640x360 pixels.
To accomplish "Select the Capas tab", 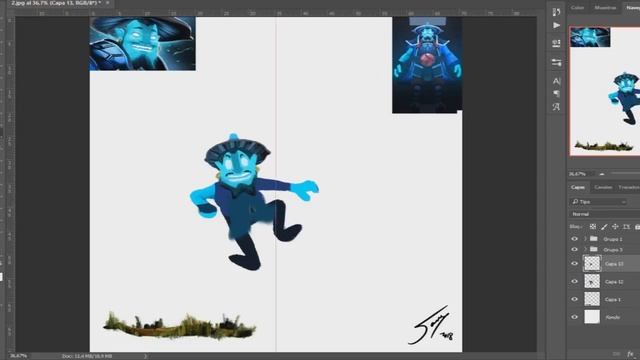I will coord(578,187).
